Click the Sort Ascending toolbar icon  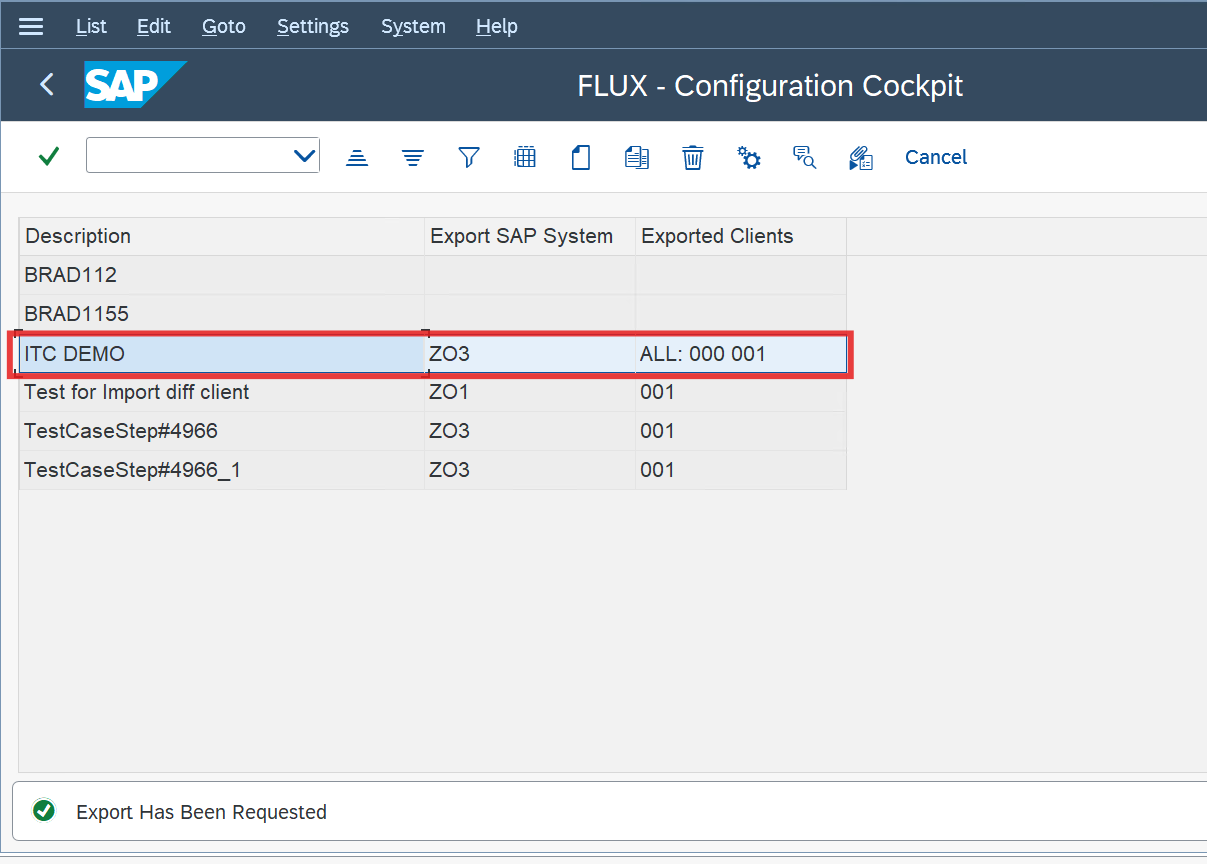(357, 157)
